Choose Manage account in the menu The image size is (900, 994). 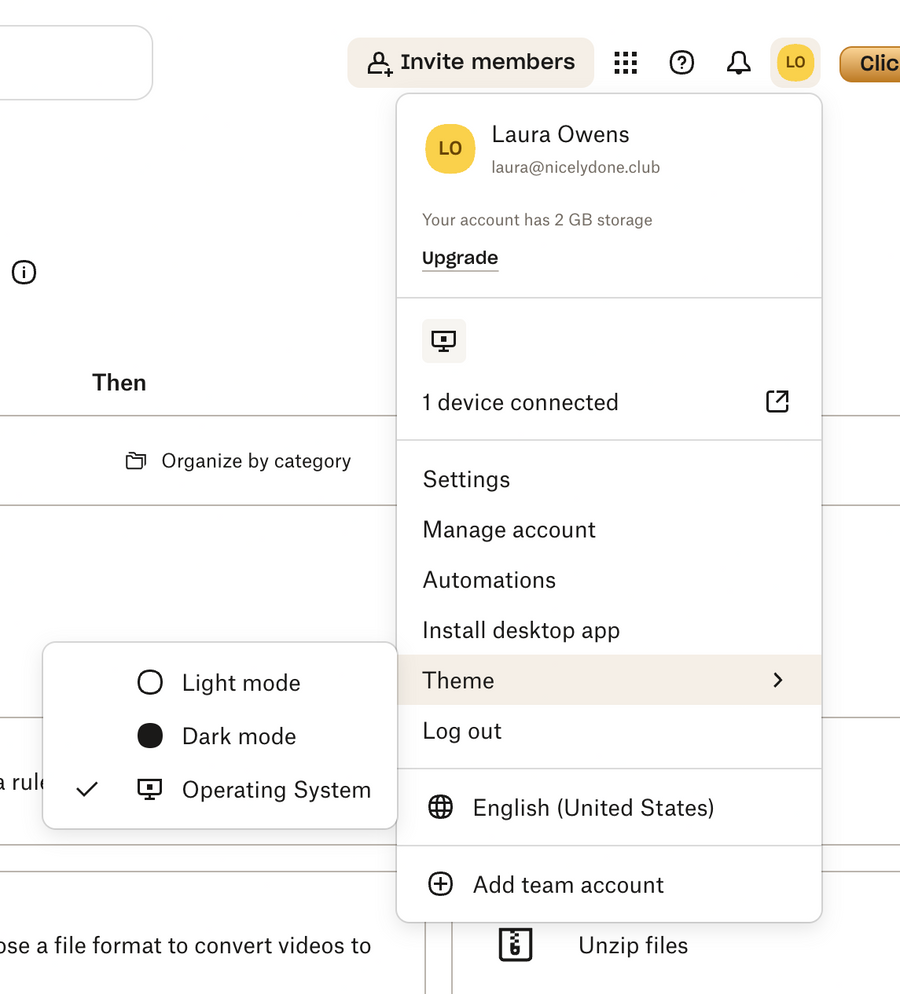[509, 529]
